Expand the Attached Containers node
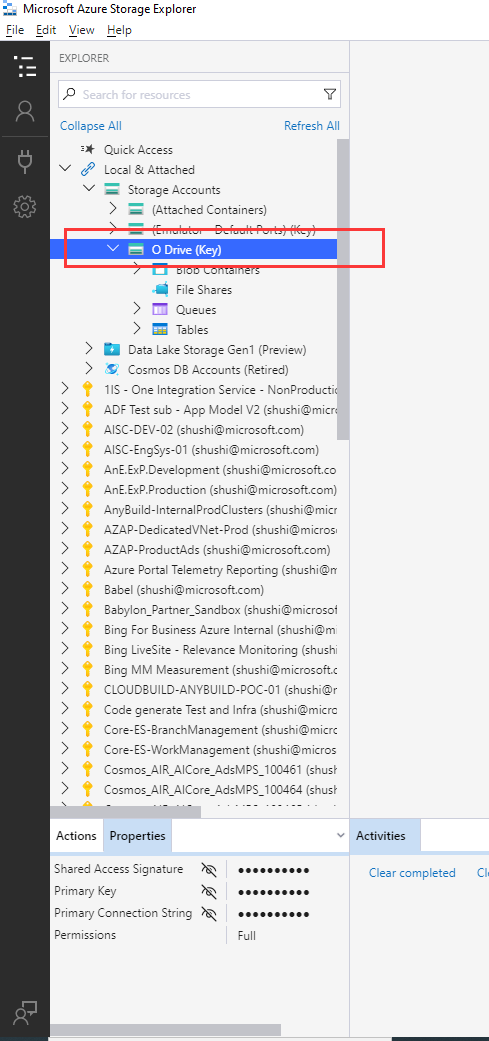This screenshot has width=489, height=1041. (x=113, y=210)
